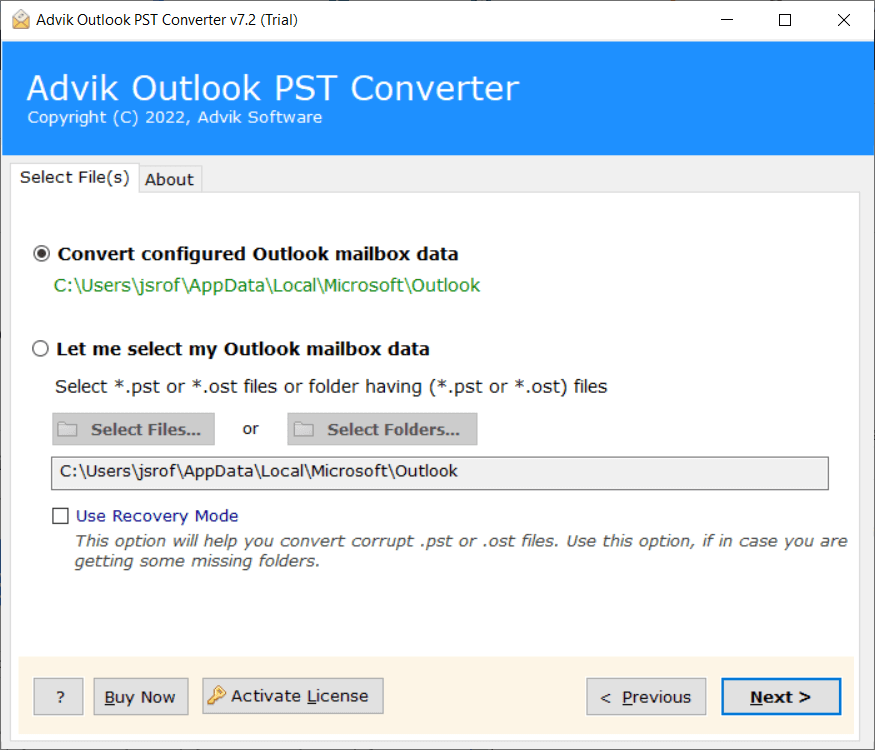Purchase the software via Buy Now
Viewport: 875px width, 750px height.
[x=140, y=696]
